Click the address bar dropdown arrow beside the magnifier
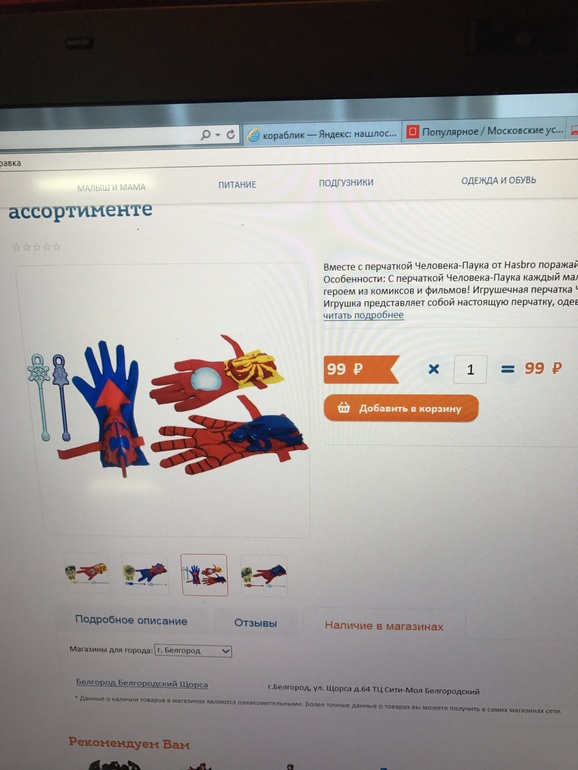 218,135
